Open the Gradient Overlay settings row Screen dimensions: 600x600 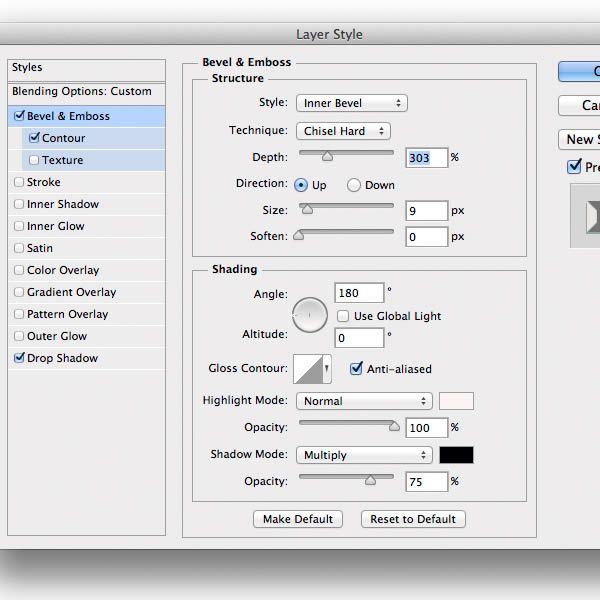point(86,292)
